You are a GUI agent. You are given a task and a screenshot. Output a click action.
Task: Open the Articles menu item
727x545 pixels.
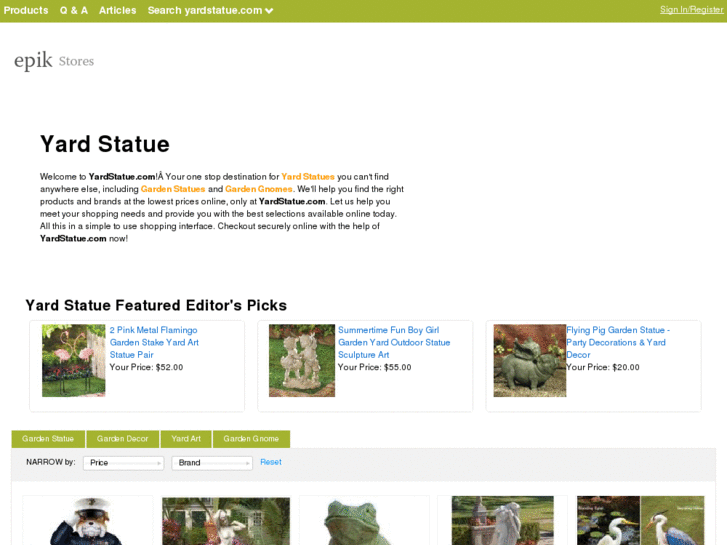(117, 10)
